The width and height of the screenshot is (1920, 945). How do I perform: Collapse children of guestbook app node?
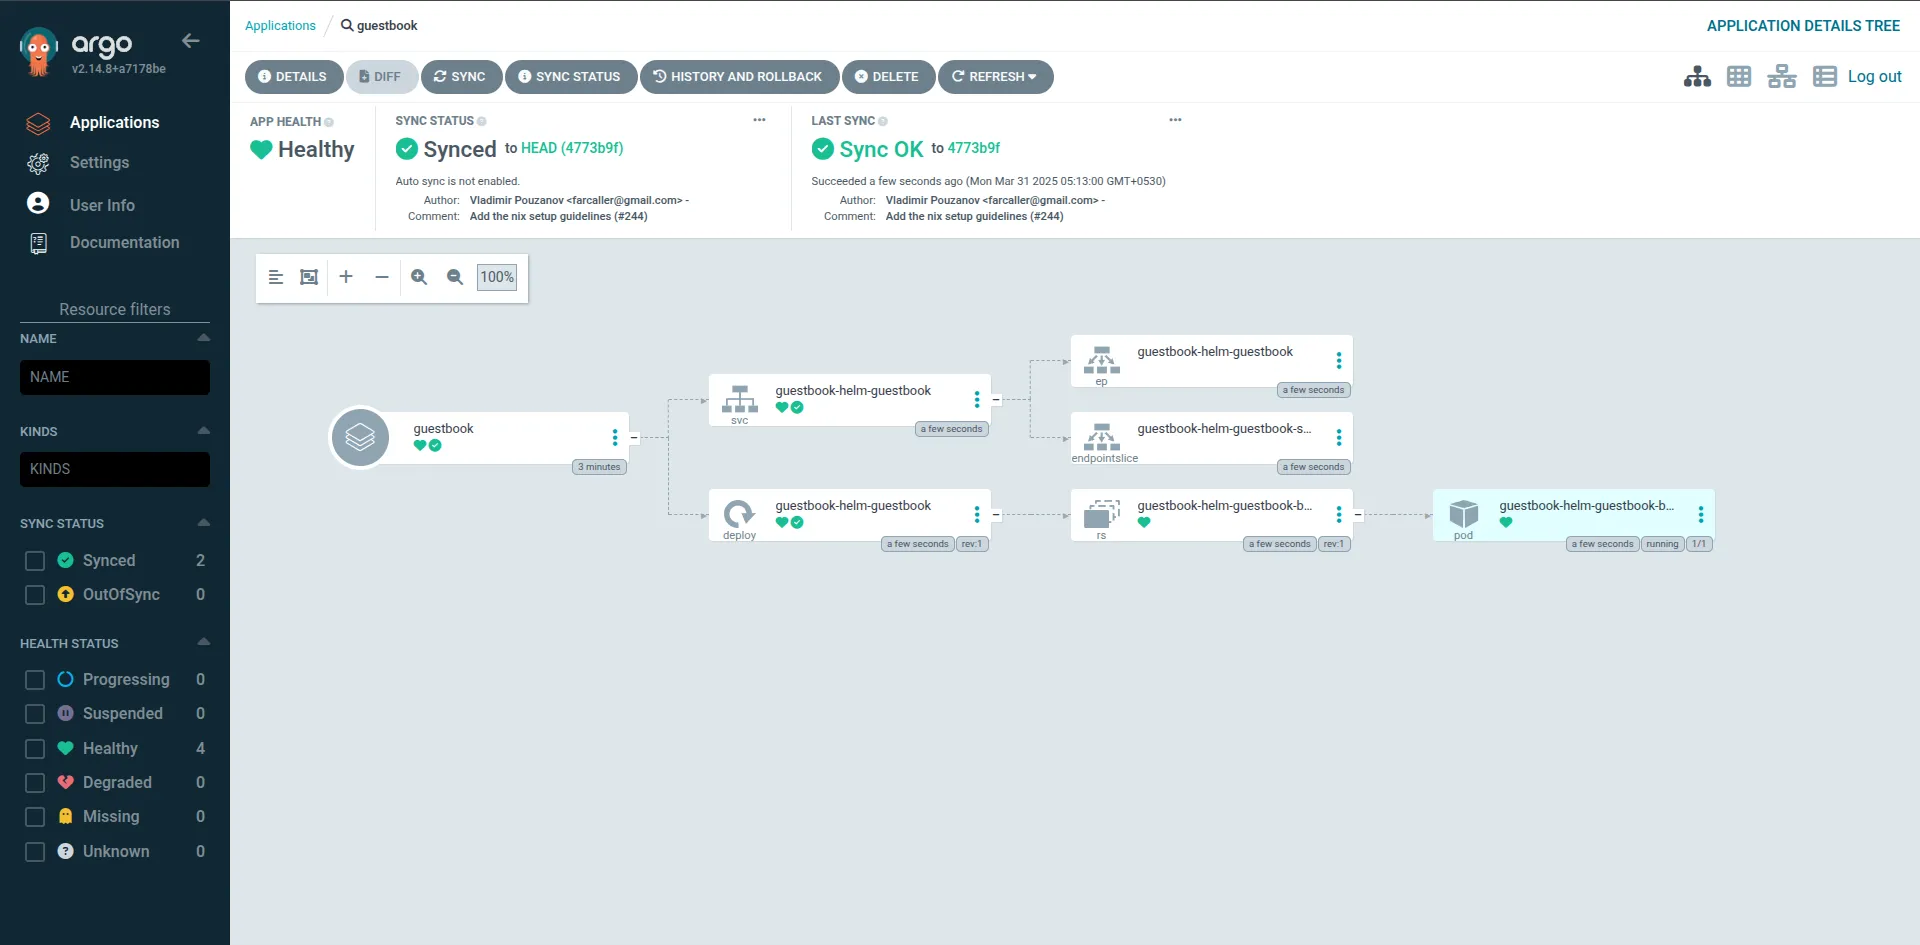(634, 438)
